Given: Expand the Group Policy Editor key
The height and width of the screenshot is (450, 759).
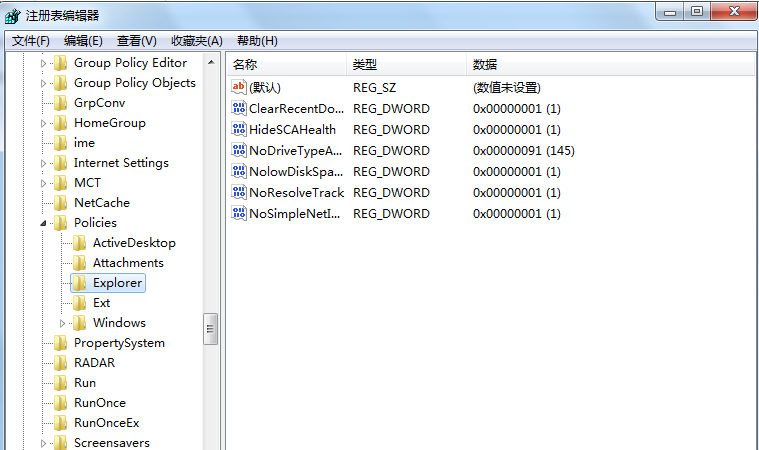Looking at the screenshot, I should 43,63.
